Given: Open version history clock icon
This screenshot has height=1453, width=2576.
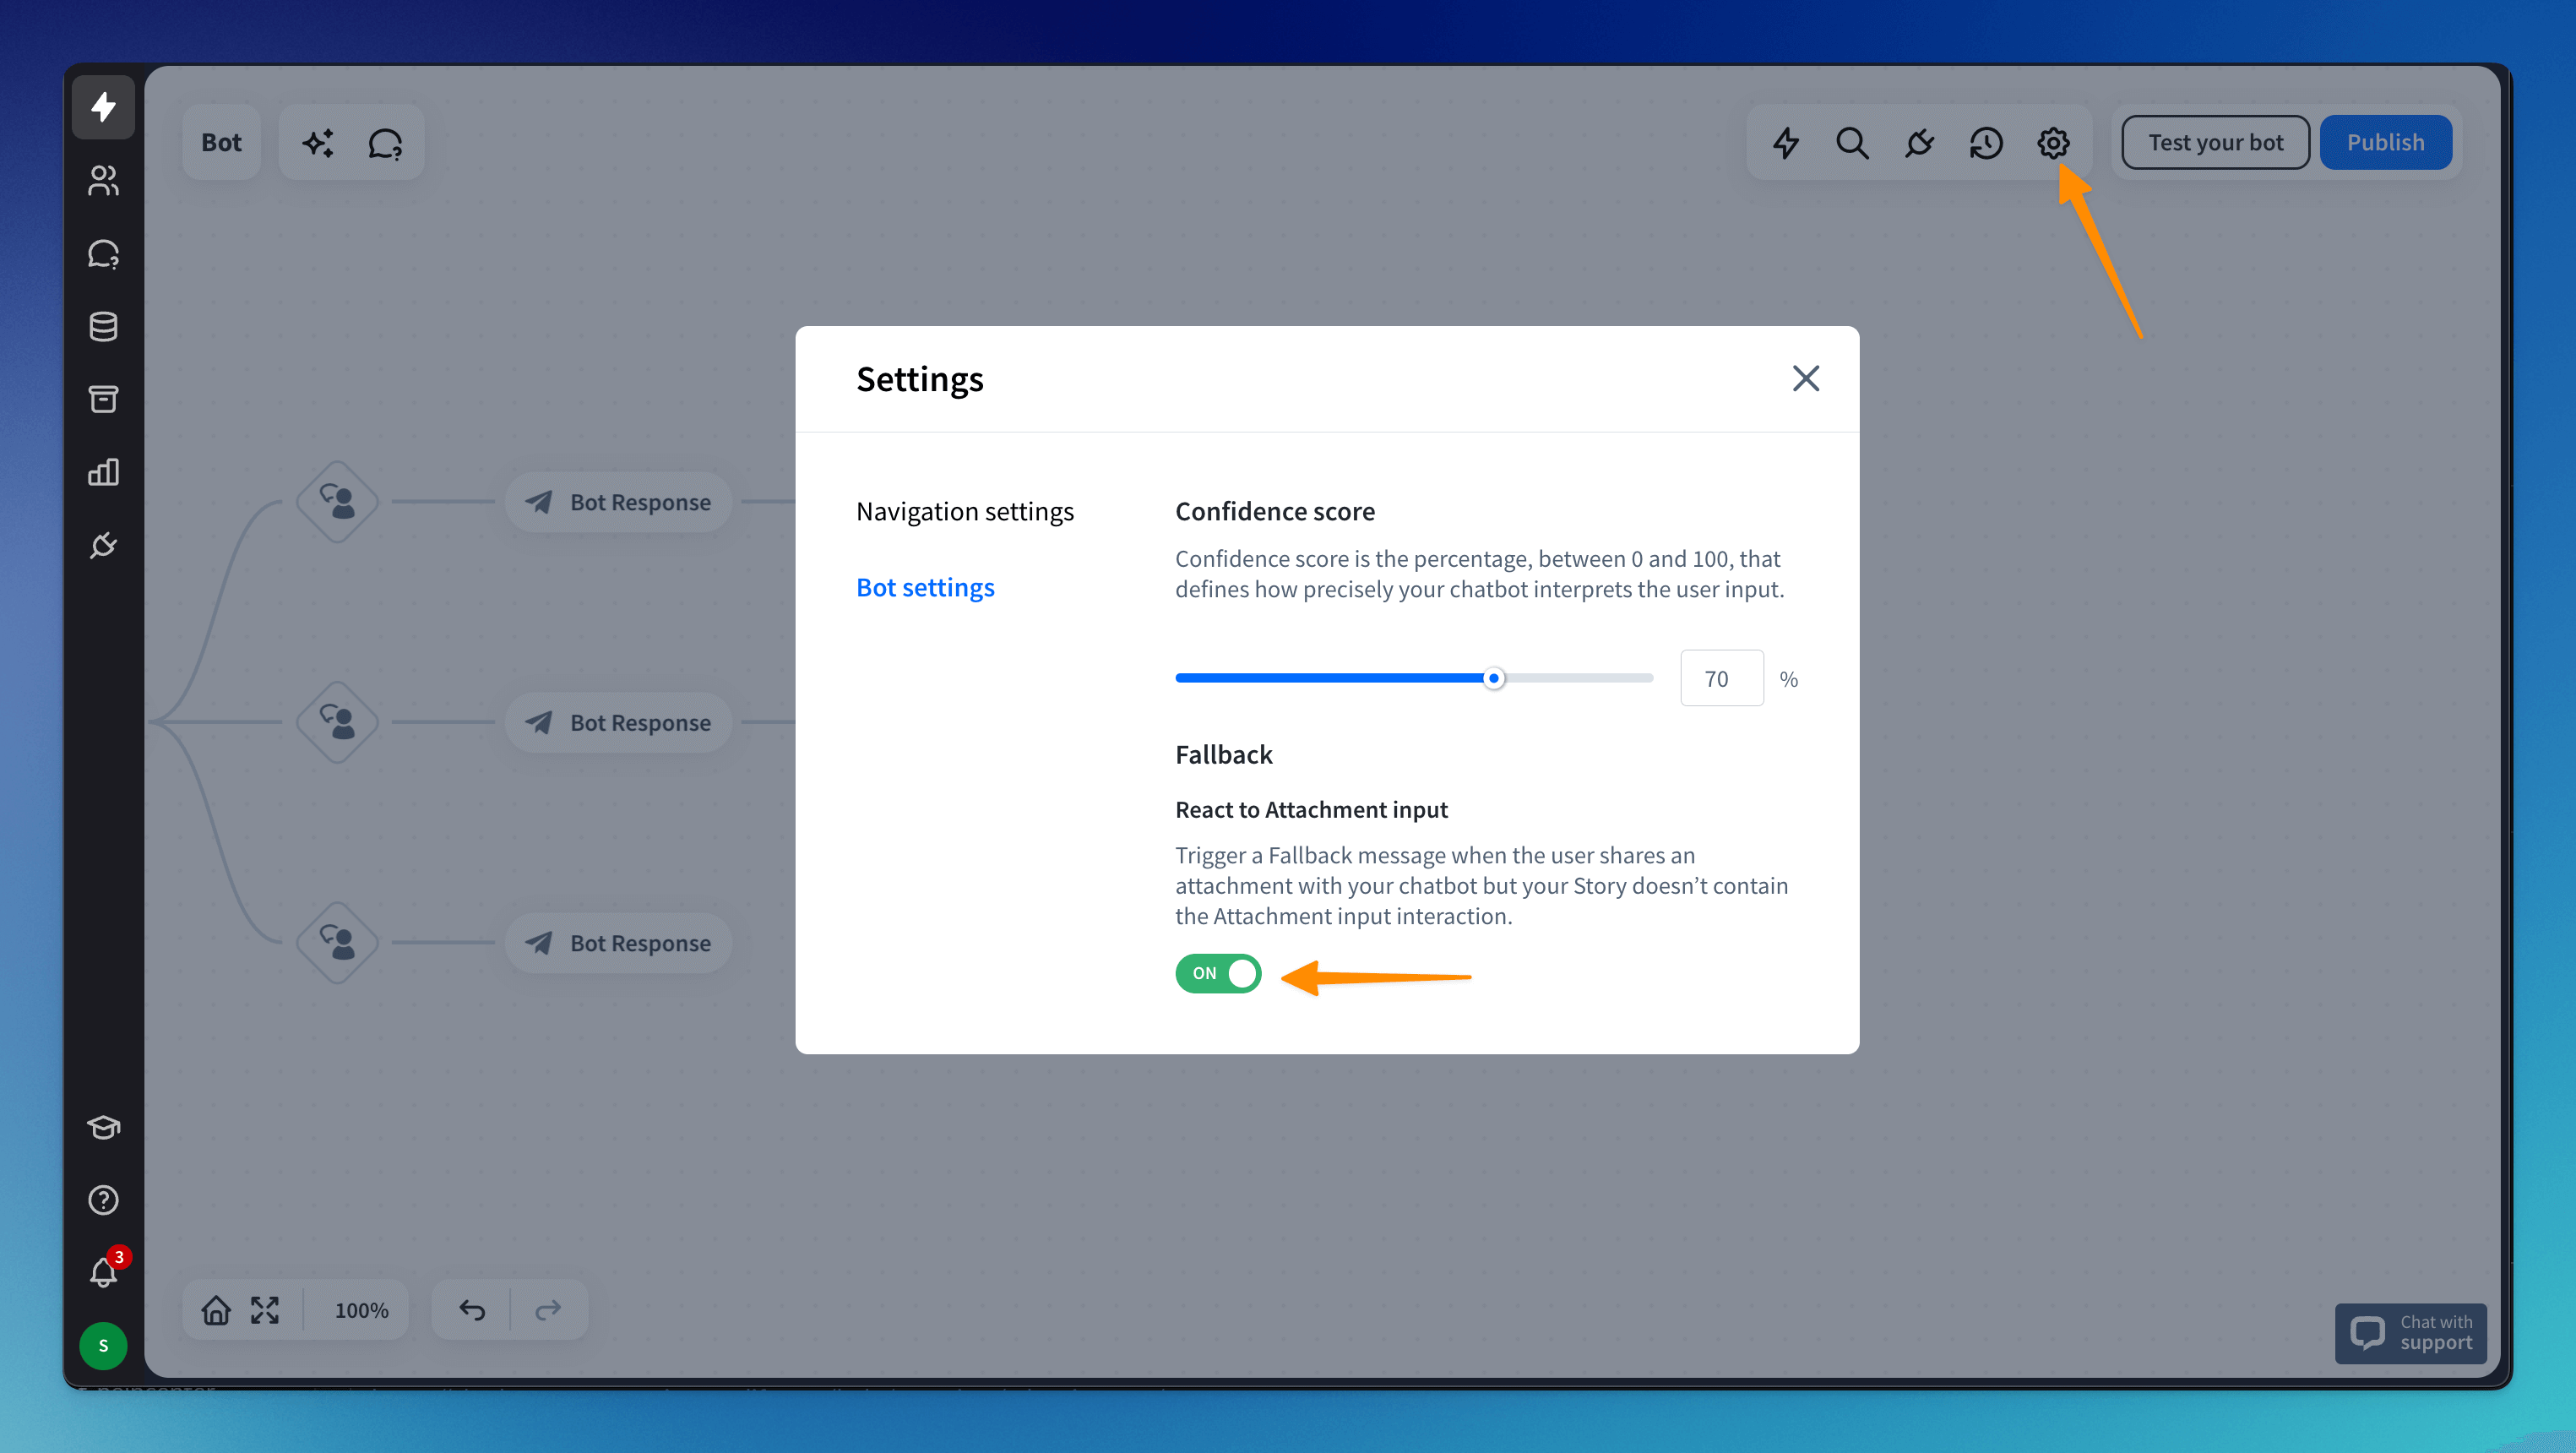Looking at the screenshot, I should click(1986, 143).
